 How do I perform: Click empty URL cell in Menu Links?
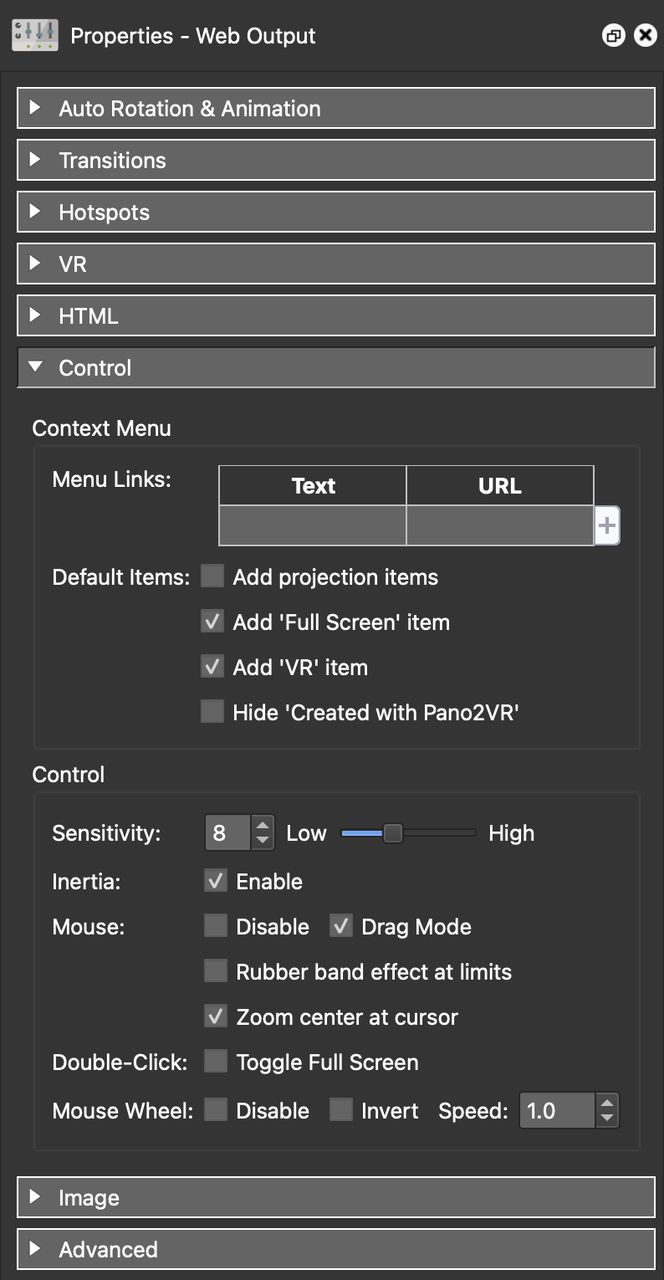tap(500, 525)
